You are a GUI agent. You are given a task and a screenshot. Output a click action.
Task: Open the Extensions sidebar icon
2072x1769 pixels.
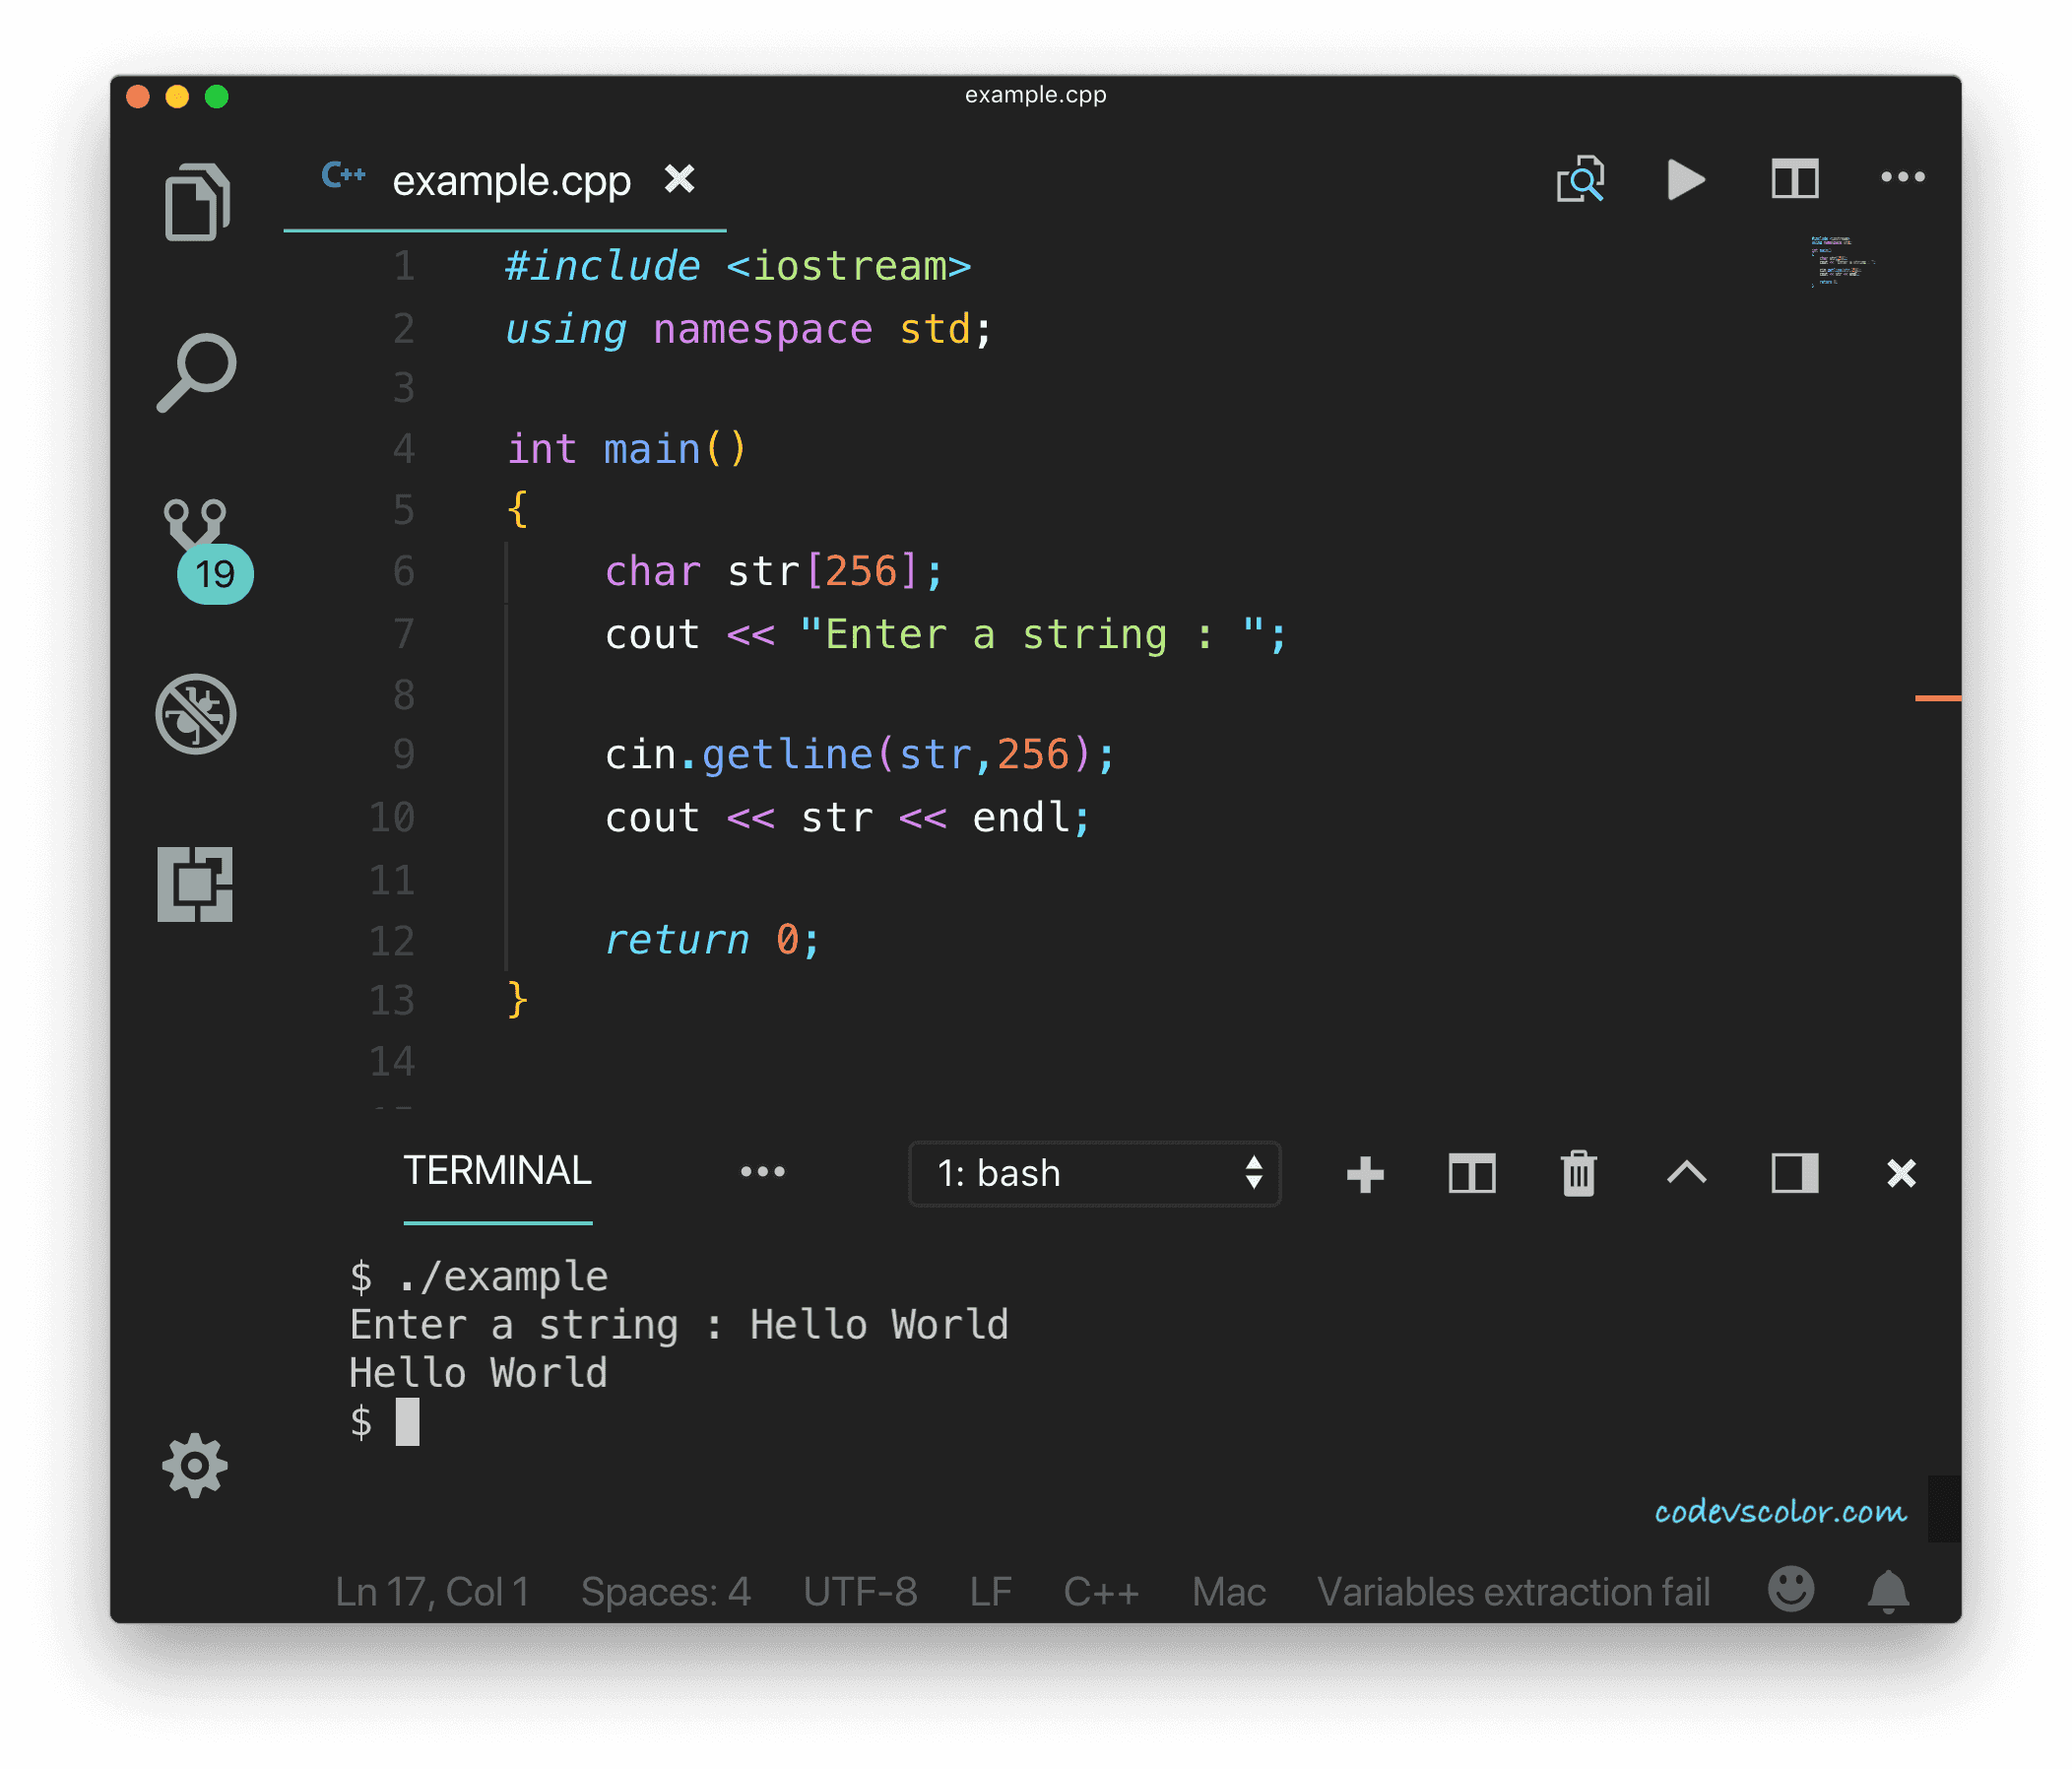tap(195, 884)
